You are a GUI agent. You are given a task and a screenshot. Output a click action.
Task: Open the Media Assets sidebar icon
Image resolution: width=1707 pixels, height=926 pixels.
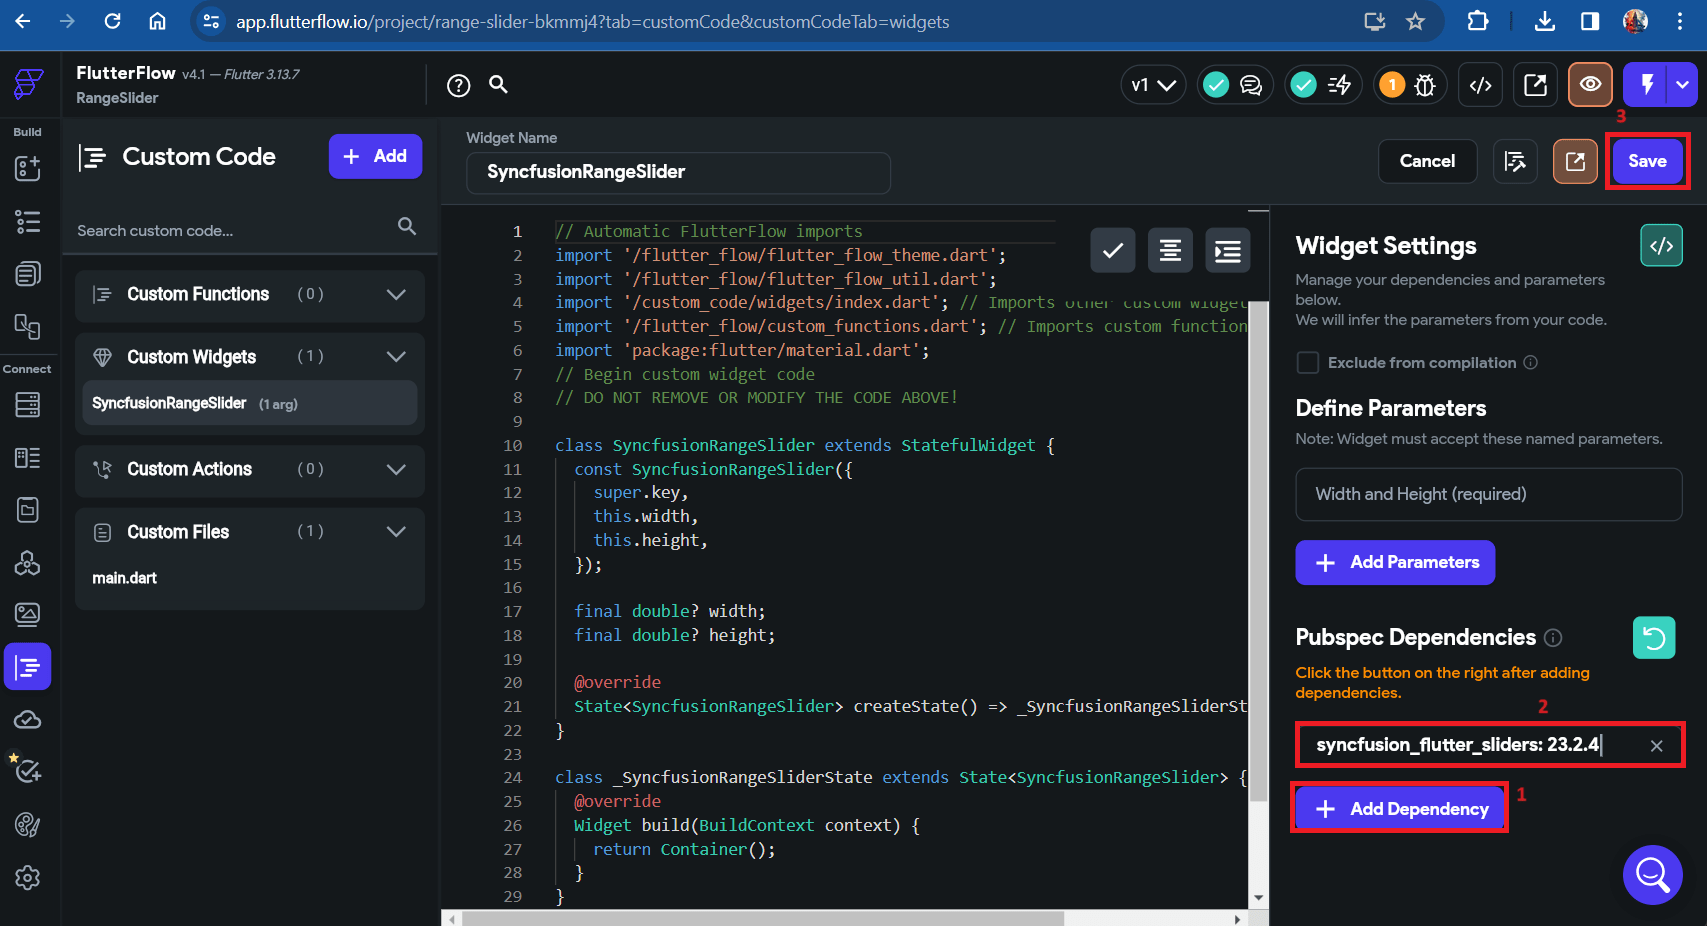pos(28,614)
